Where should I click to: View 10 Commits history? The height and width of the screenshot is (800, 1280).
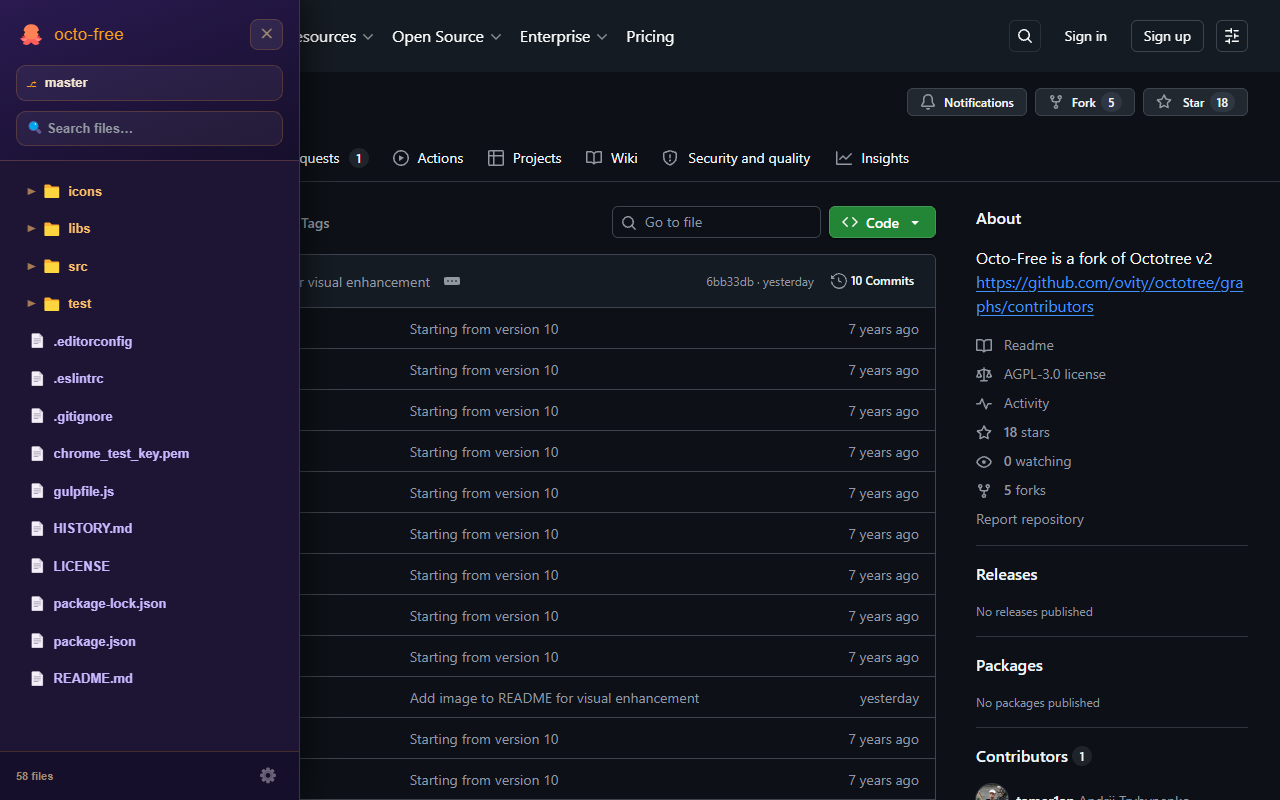(872, 281)
